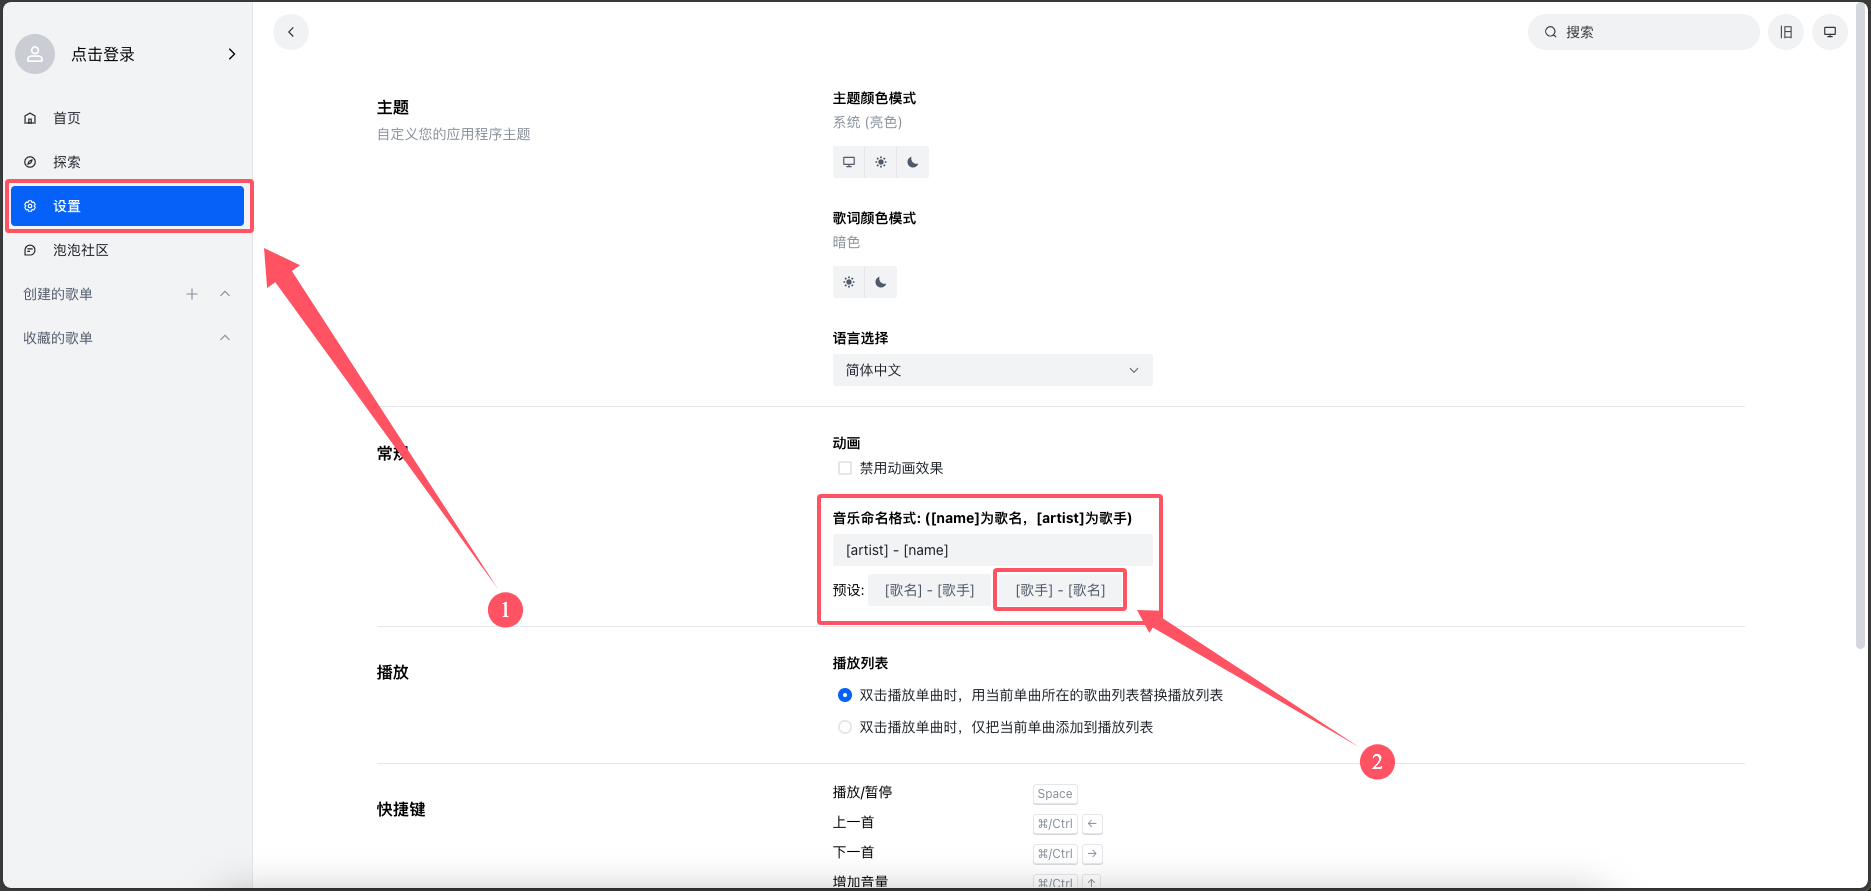Click the gear icon beside 设置
Screen dimensions: 1871x891
click(x=30, y=206)
